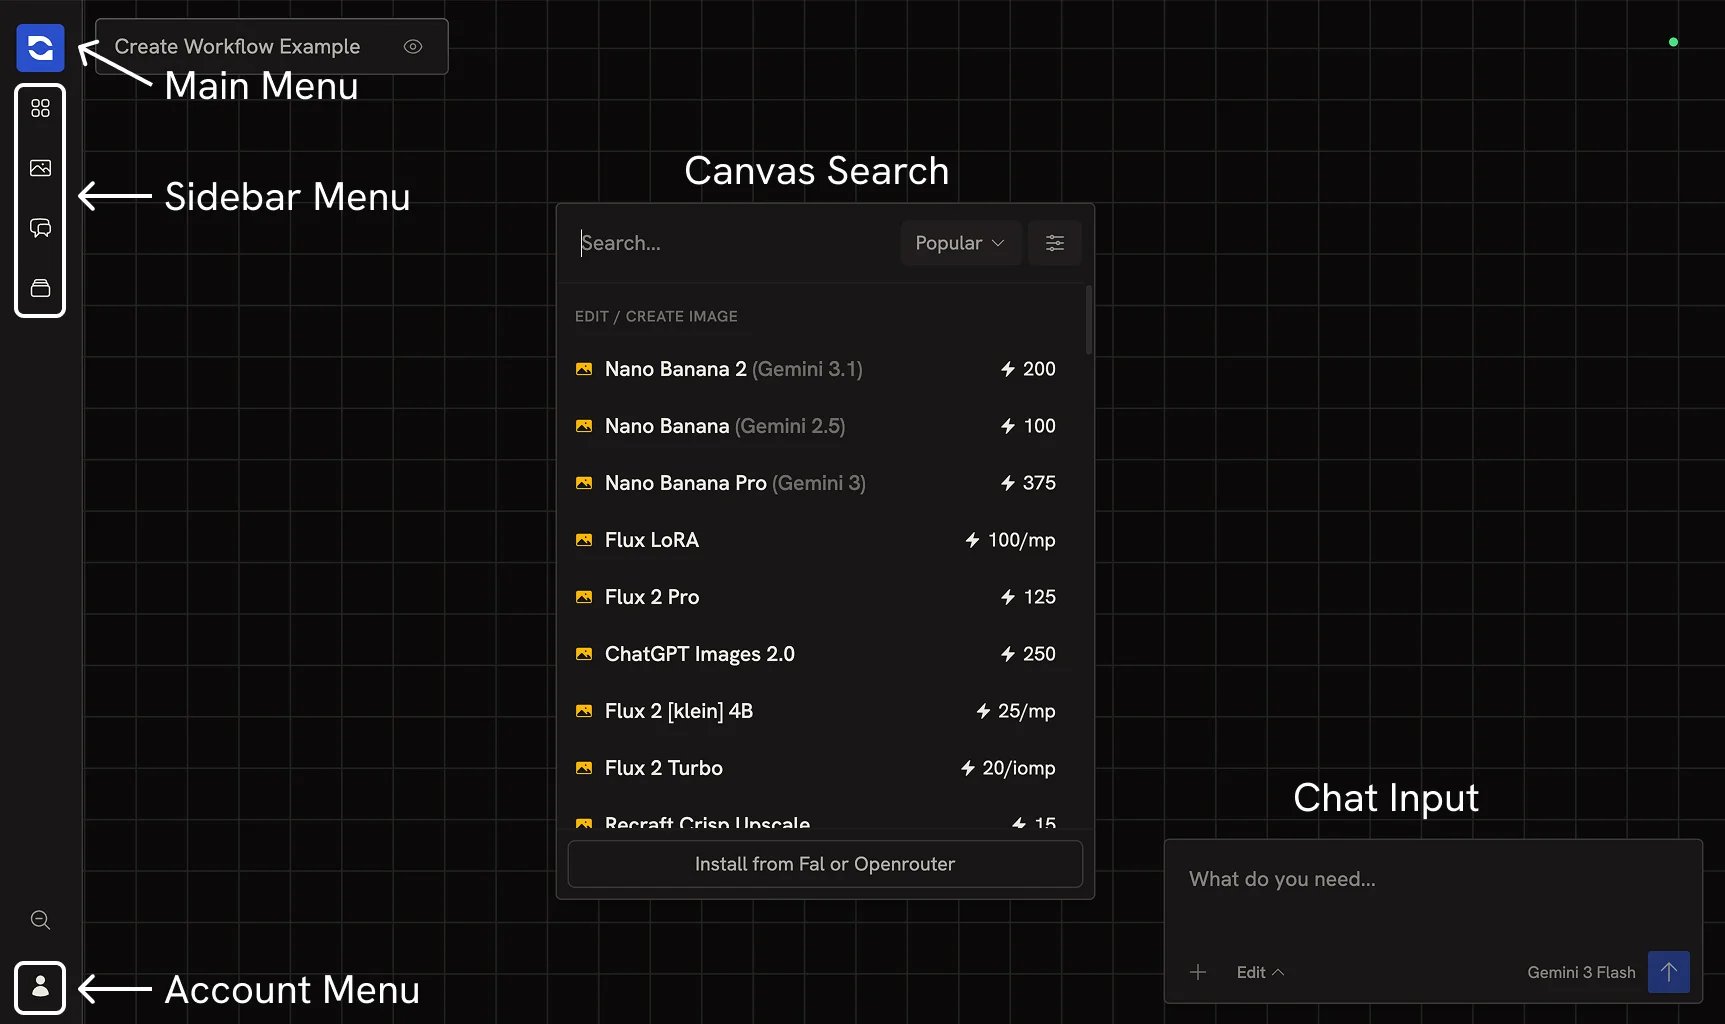Click the green status dot indicator
This screenshot has height=1024, width=1725.
click(x=1673, y=42)
